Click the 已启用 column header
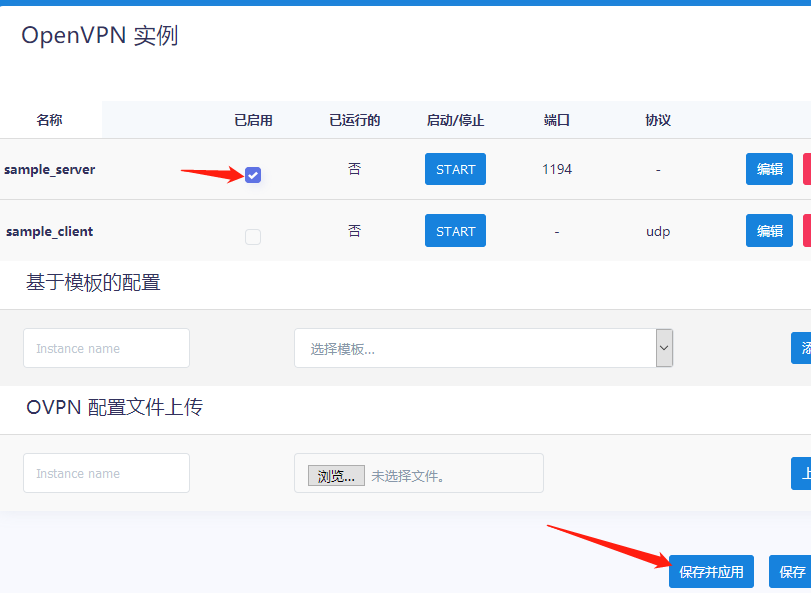The height and width of the screenshot is (593, 811). click(x=253, y=120)
